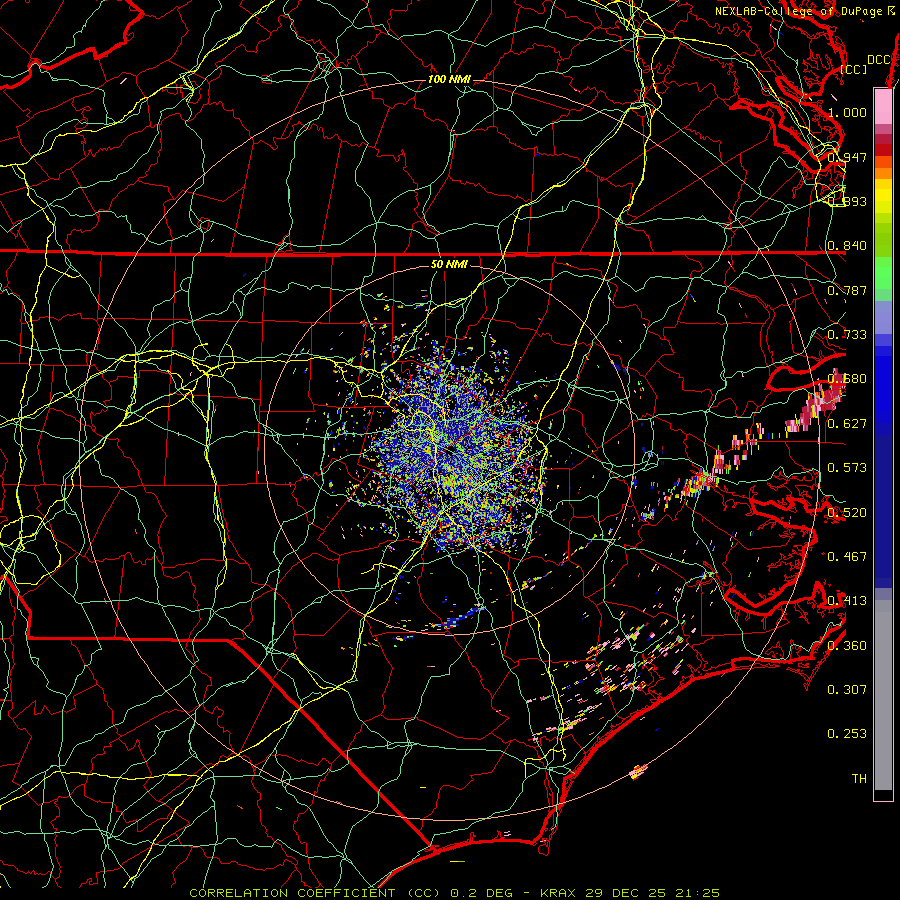Select the 0.840 scale value
Screen dimensions: 900x900
click(847, 246)
